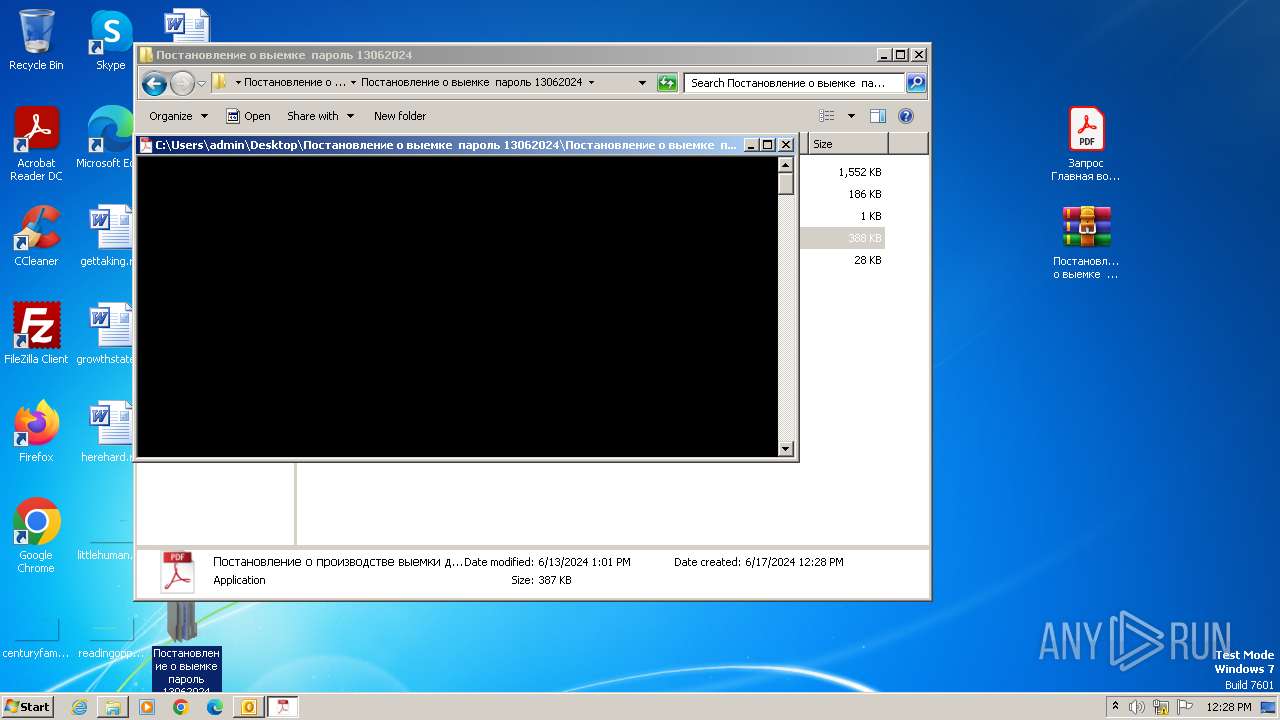This screenshot has width=1280, height=720.
Task: Click the Size column header
Action: click(848, 144)
